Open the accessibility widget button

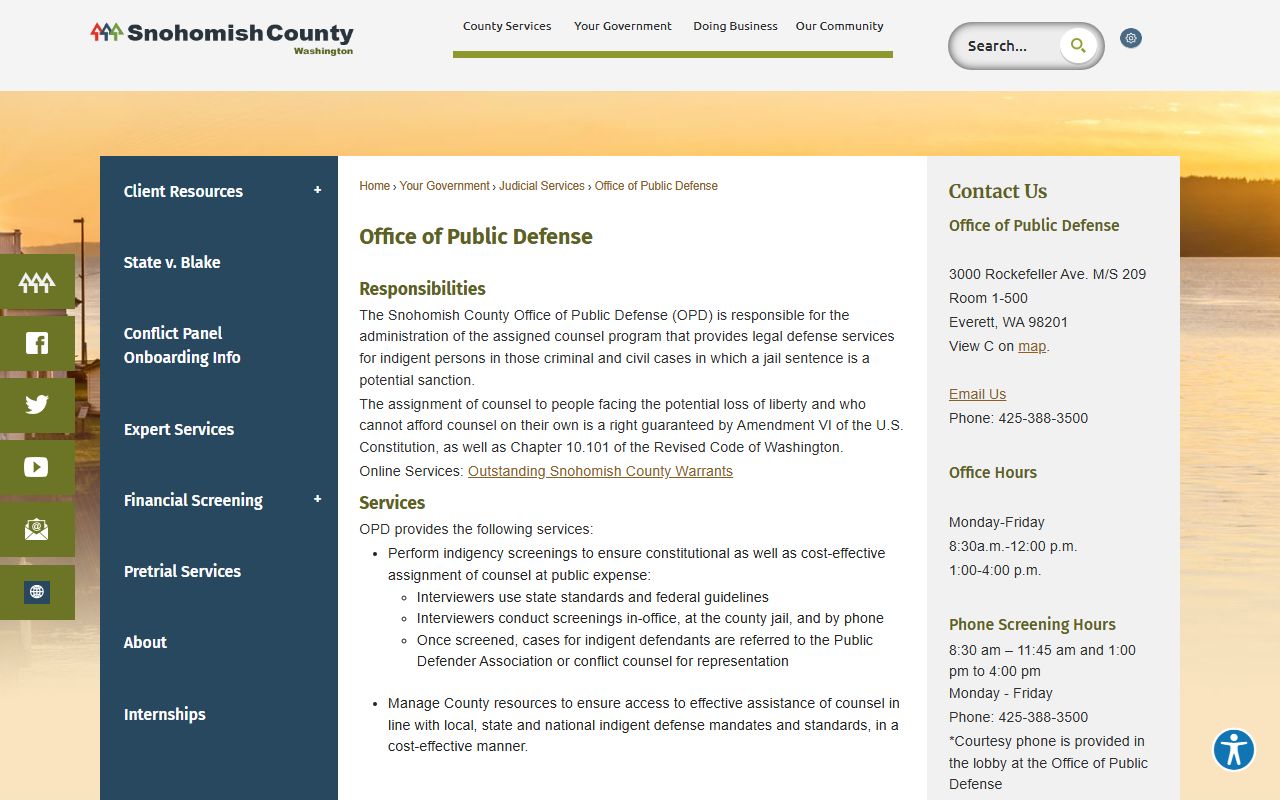[1234, 749]
